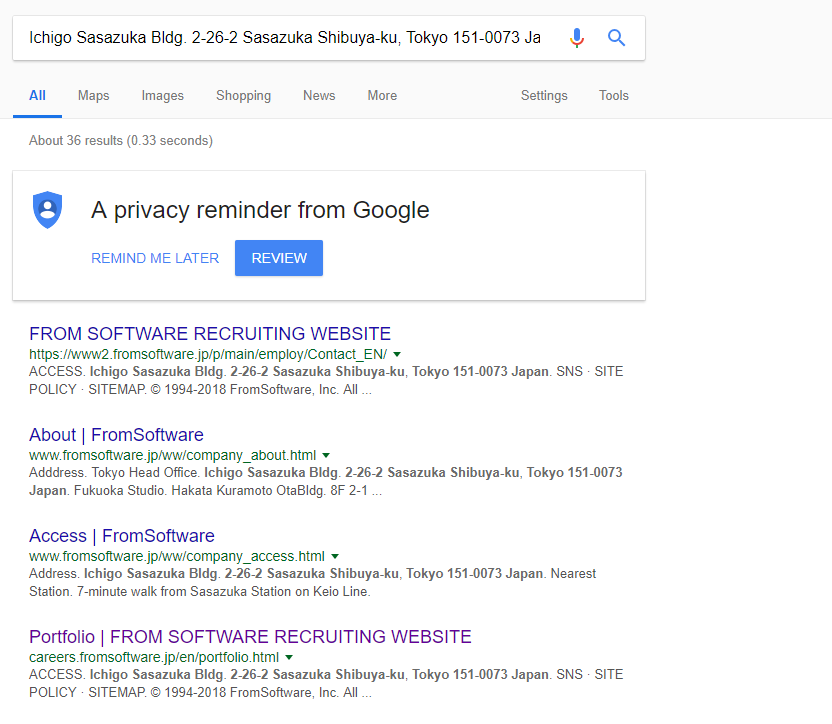Switch to the Images tab
Image resolution: width=832 pixels, height=724 pixels.
[162, 96]
